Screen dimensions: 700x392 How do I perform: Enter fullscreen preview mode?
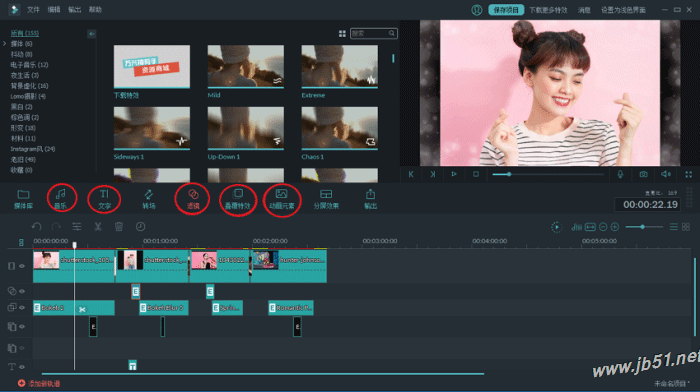[x=688, y=174]
